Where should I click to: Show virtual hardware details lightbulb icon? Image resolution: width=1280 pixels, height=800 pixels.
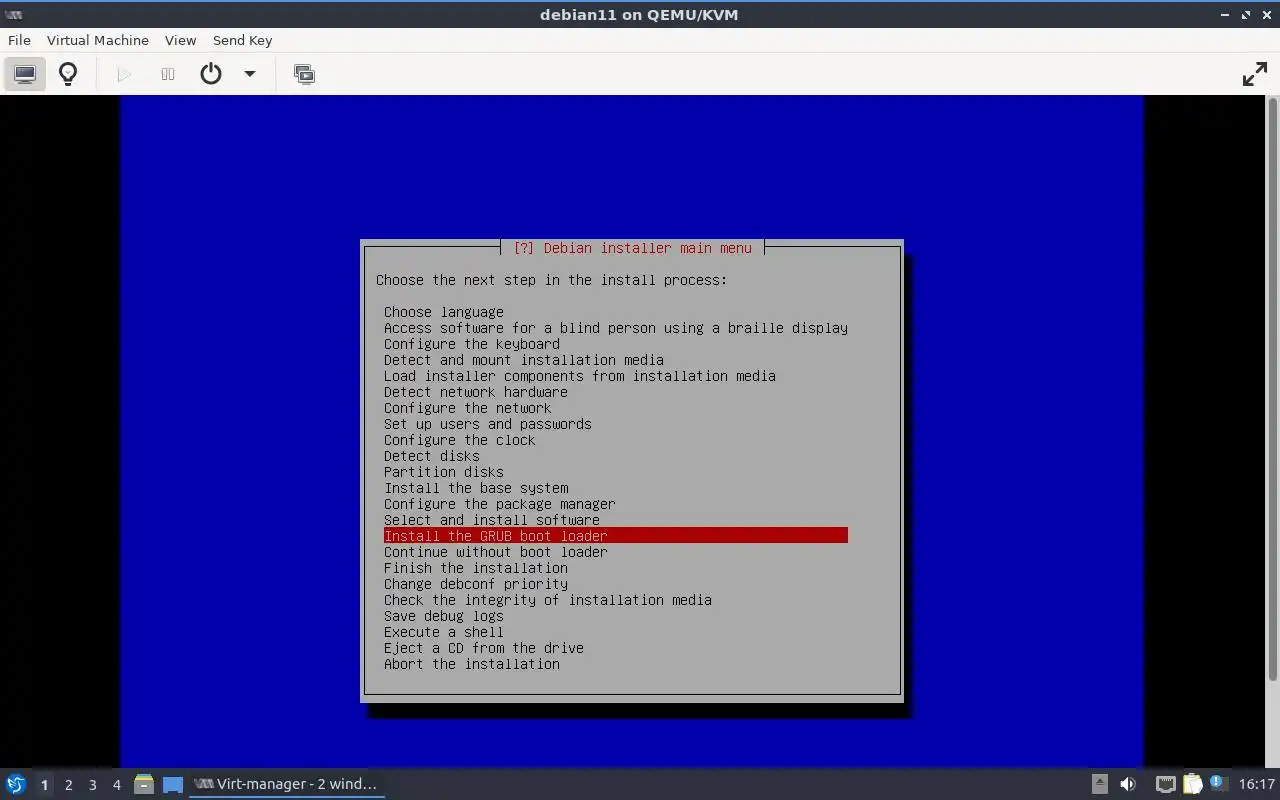point(68,74)
